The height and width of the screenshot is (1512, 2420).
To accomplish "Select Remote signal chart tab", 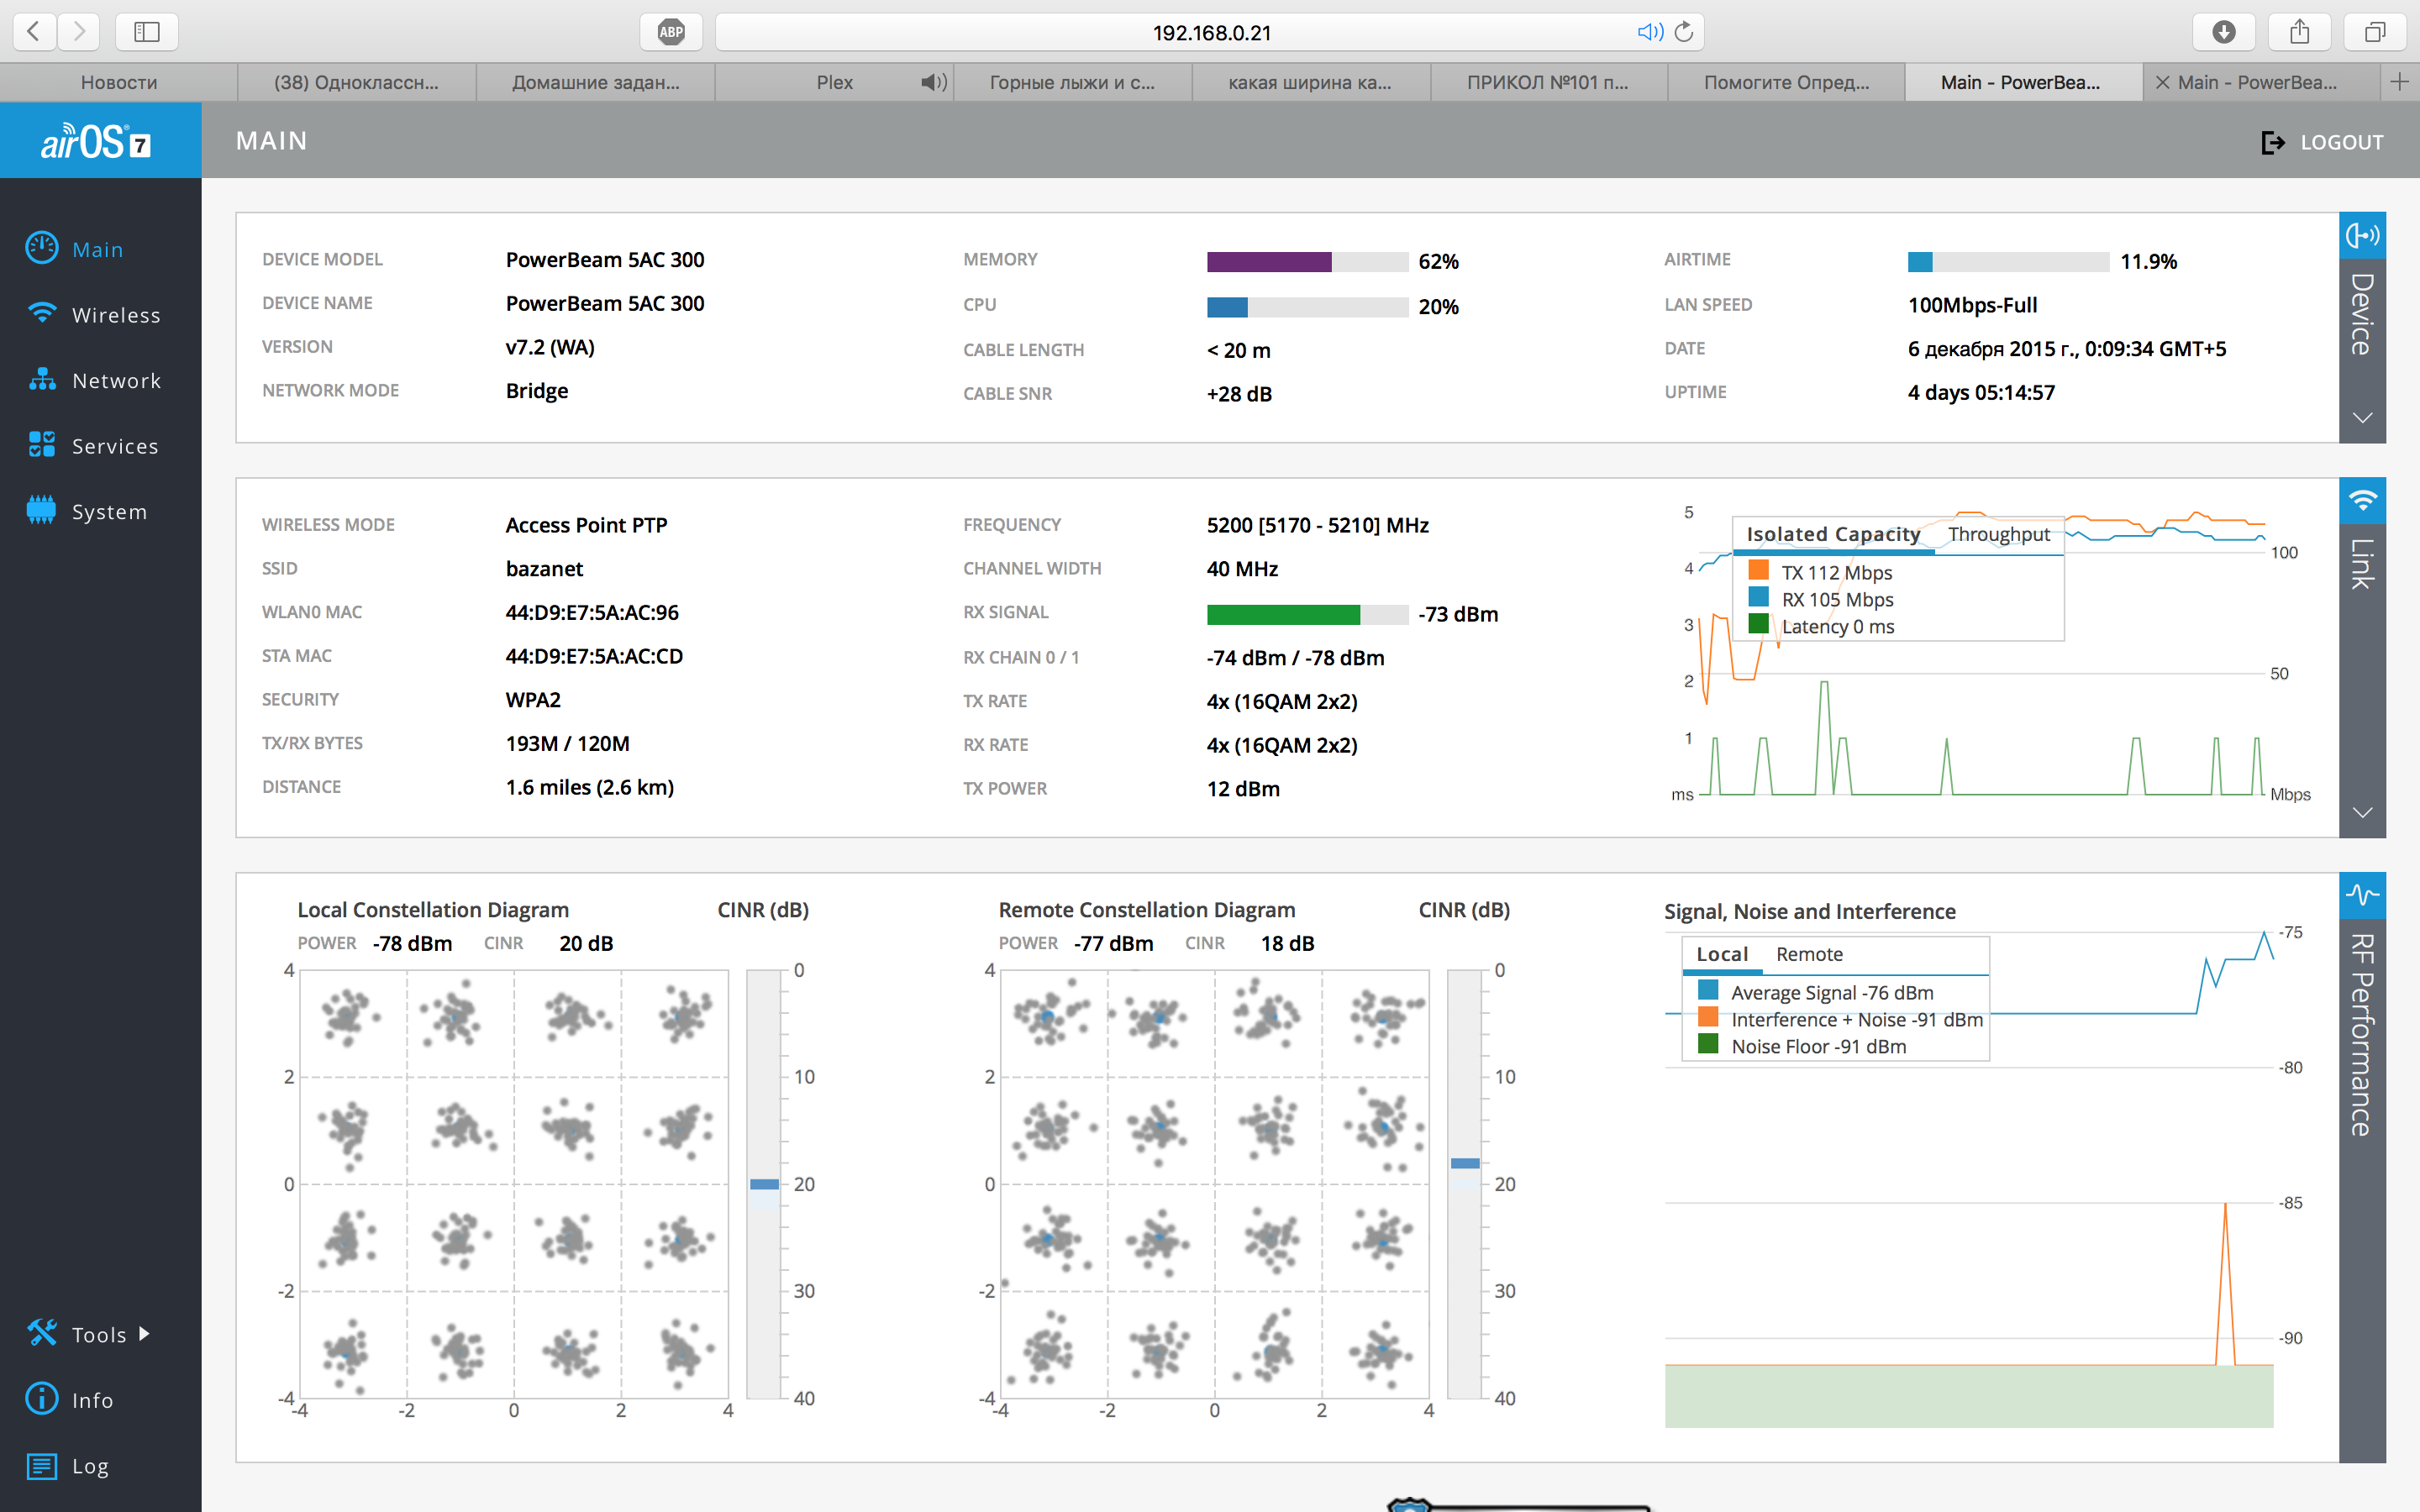I will [x=1809, y=954].
